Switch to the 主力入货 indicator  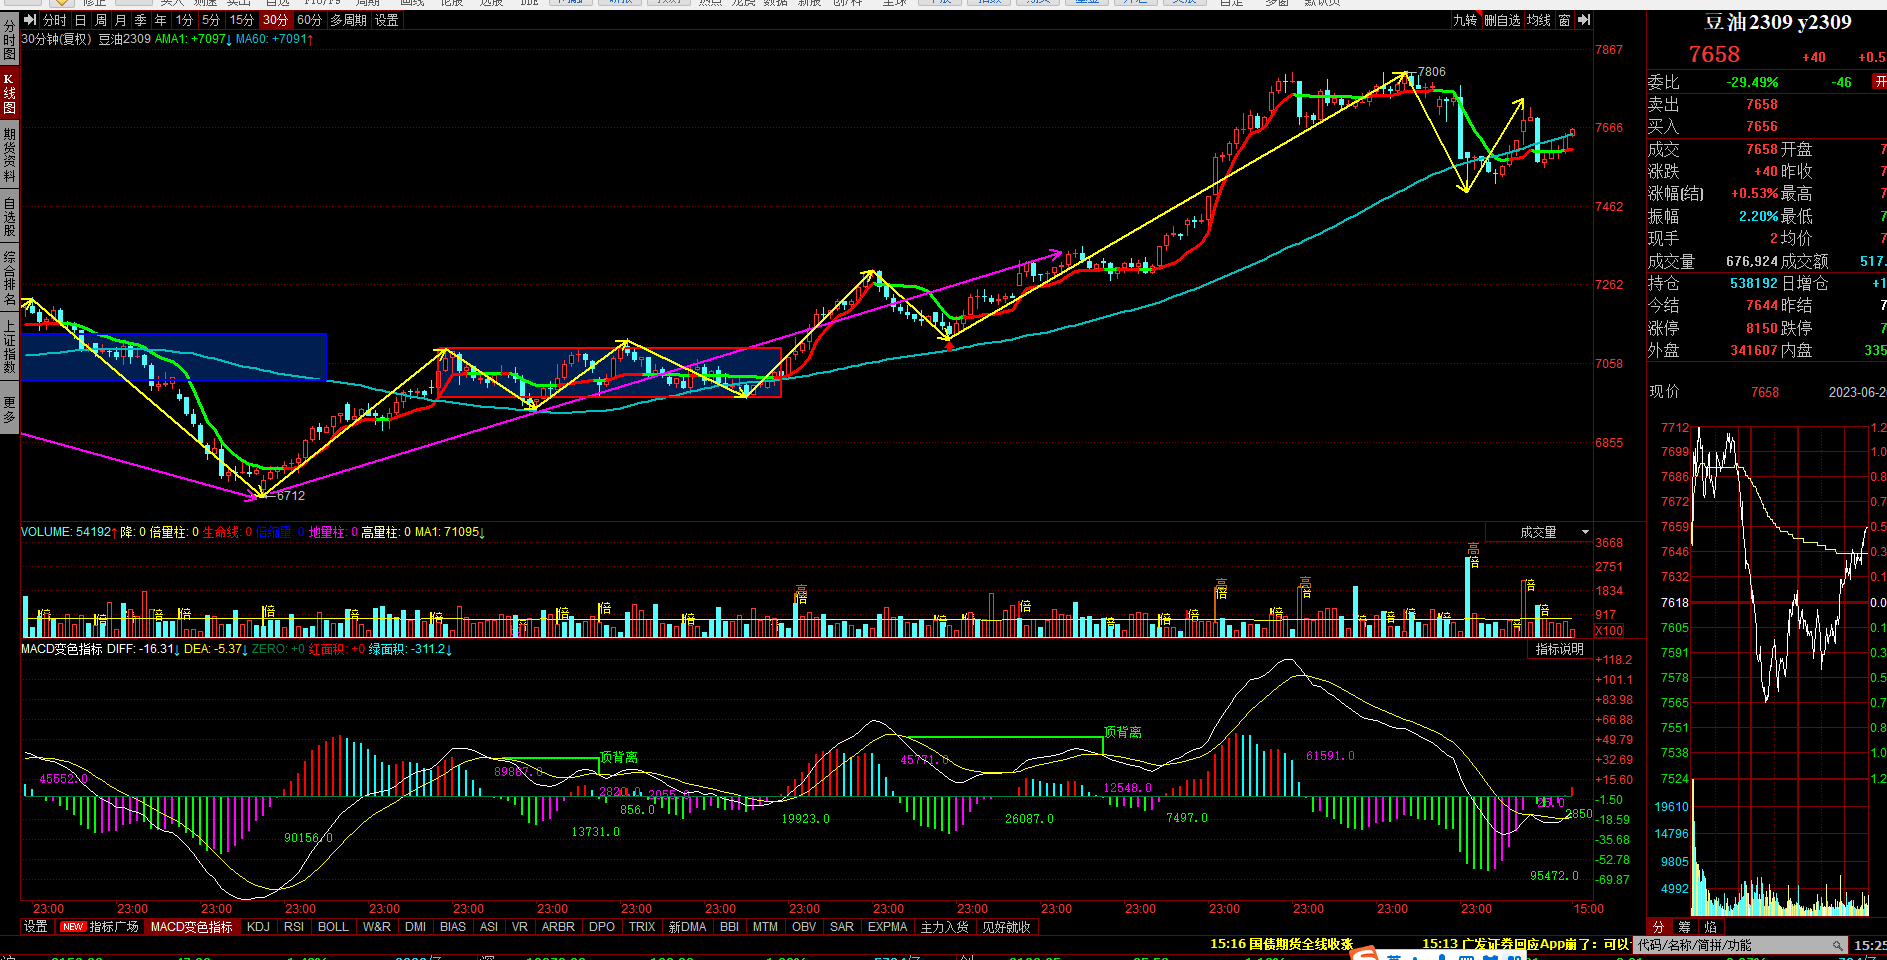tap(944, 927)
